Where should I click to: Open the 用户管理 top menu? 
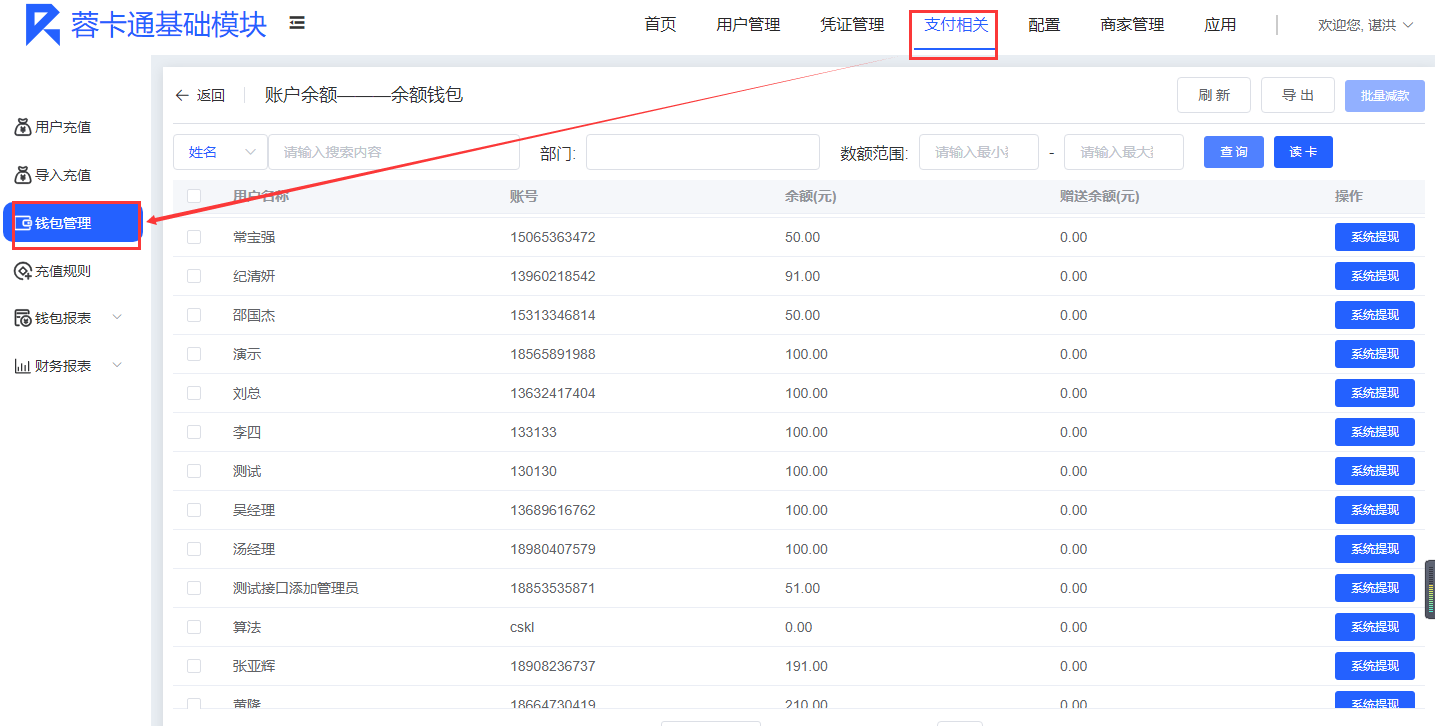point(748,25)
